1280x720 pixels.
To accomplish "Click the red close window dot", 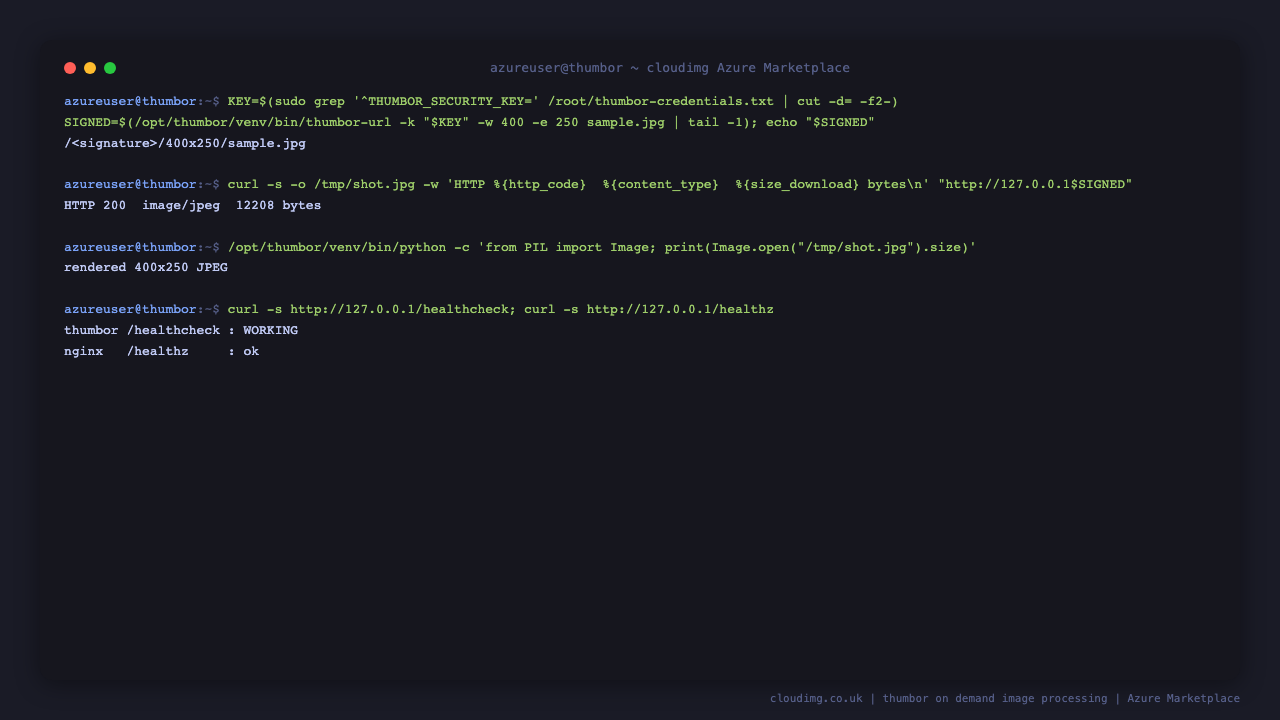I will point(70,68).
